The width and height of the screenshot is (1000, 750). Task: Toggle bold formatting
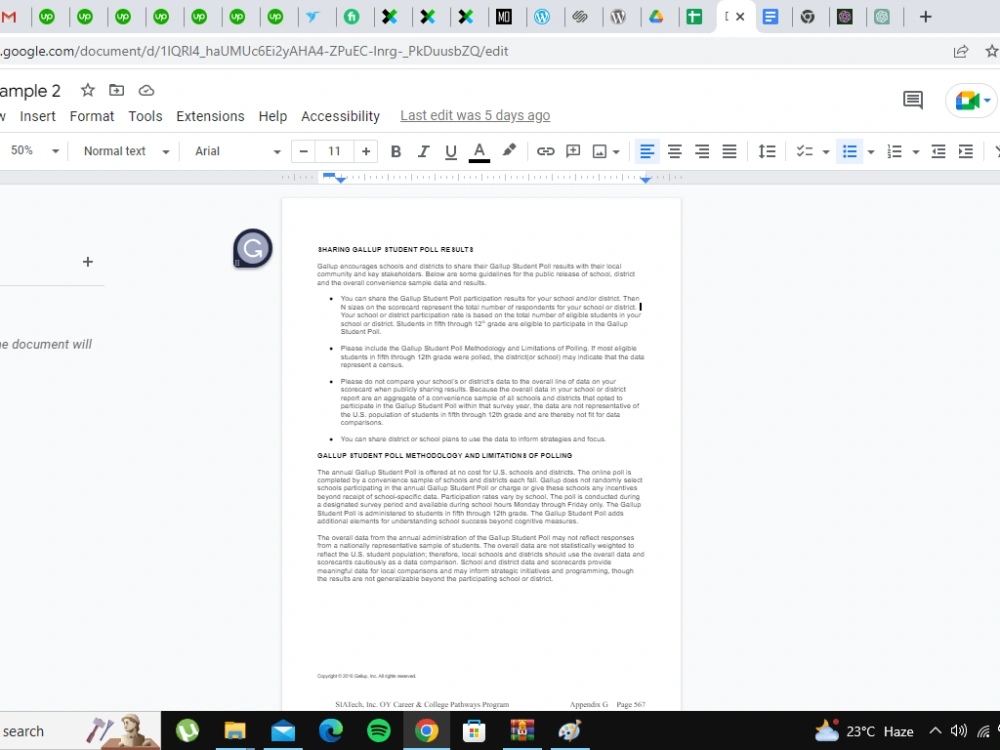click(x=395, y=151)
